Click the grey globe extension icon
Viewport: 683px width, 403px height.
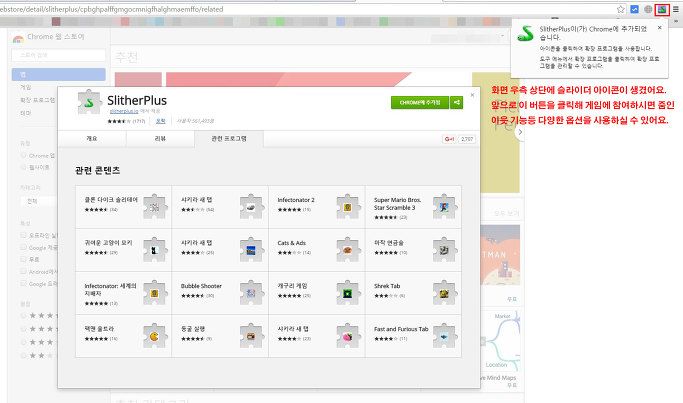click(648, 9)
